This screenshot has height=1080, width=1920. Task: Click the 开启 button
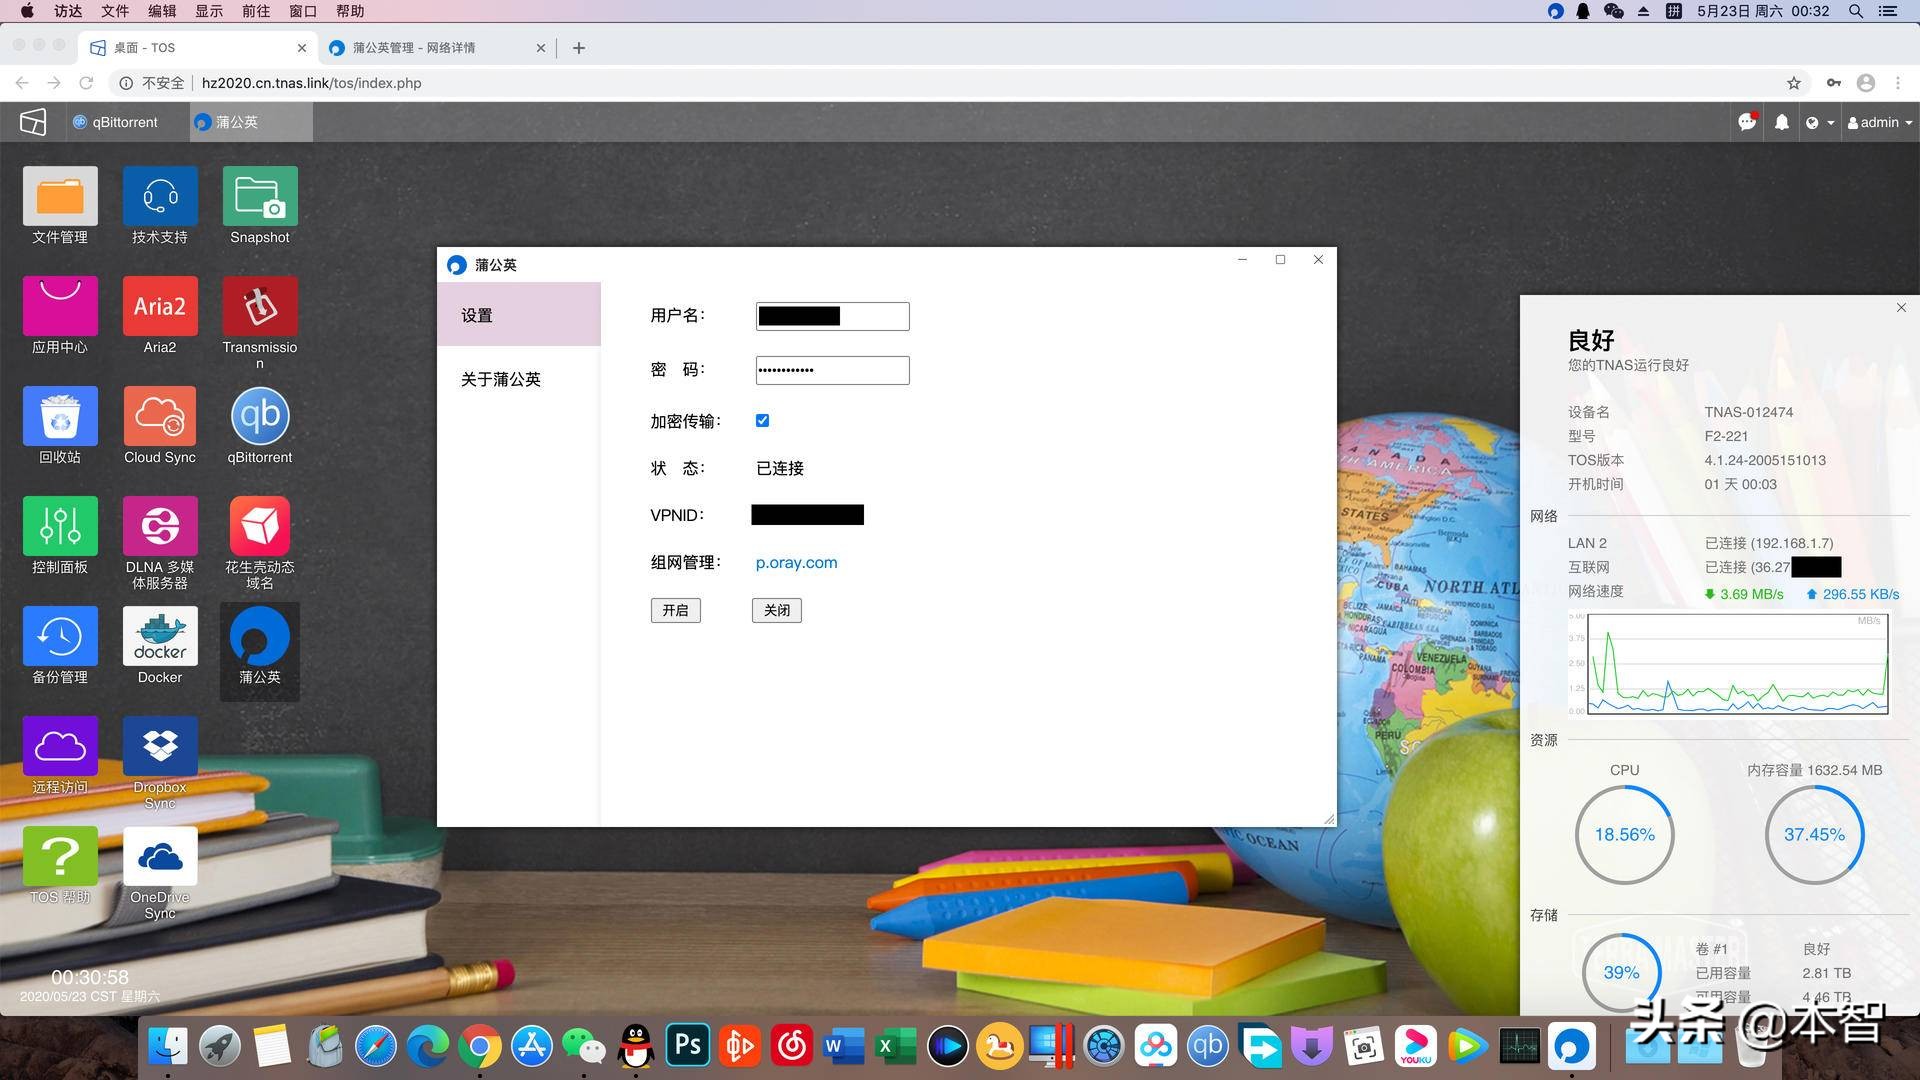point(675,610)
